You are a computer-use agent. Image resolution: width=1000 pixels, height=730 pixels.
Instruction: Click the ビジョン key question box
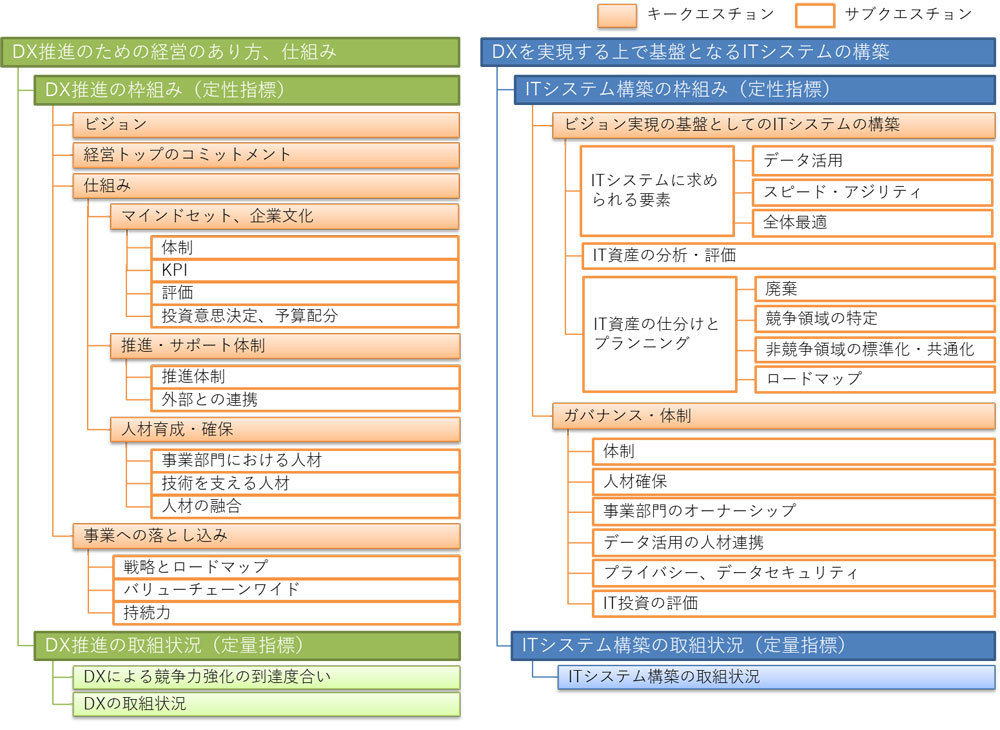click(x=266, y=124)
